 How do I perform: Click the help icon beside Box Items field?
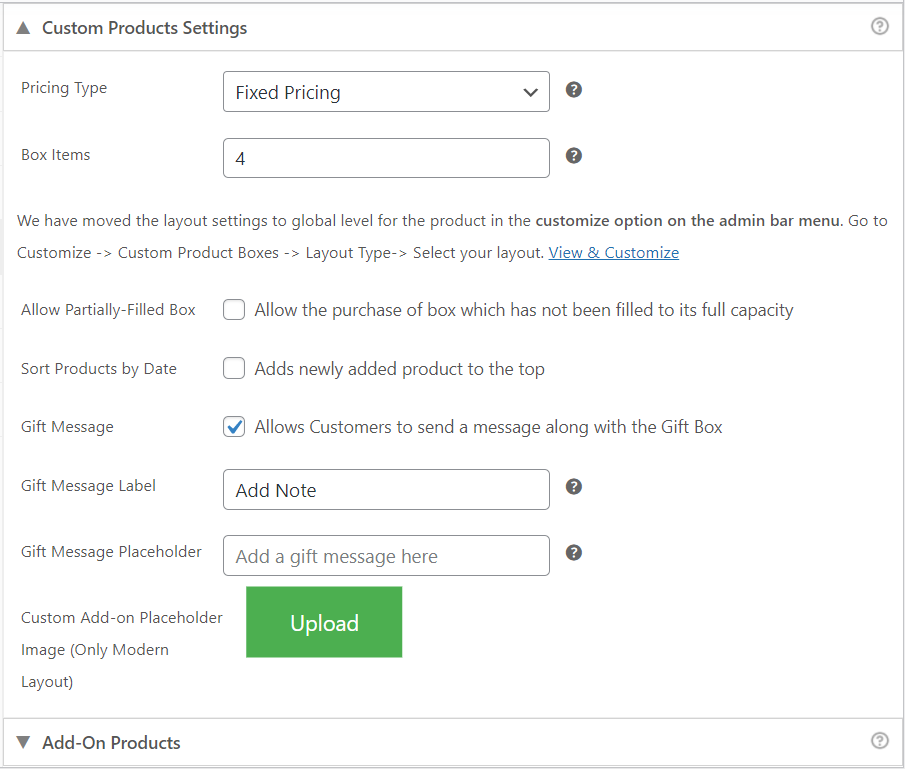573,155
